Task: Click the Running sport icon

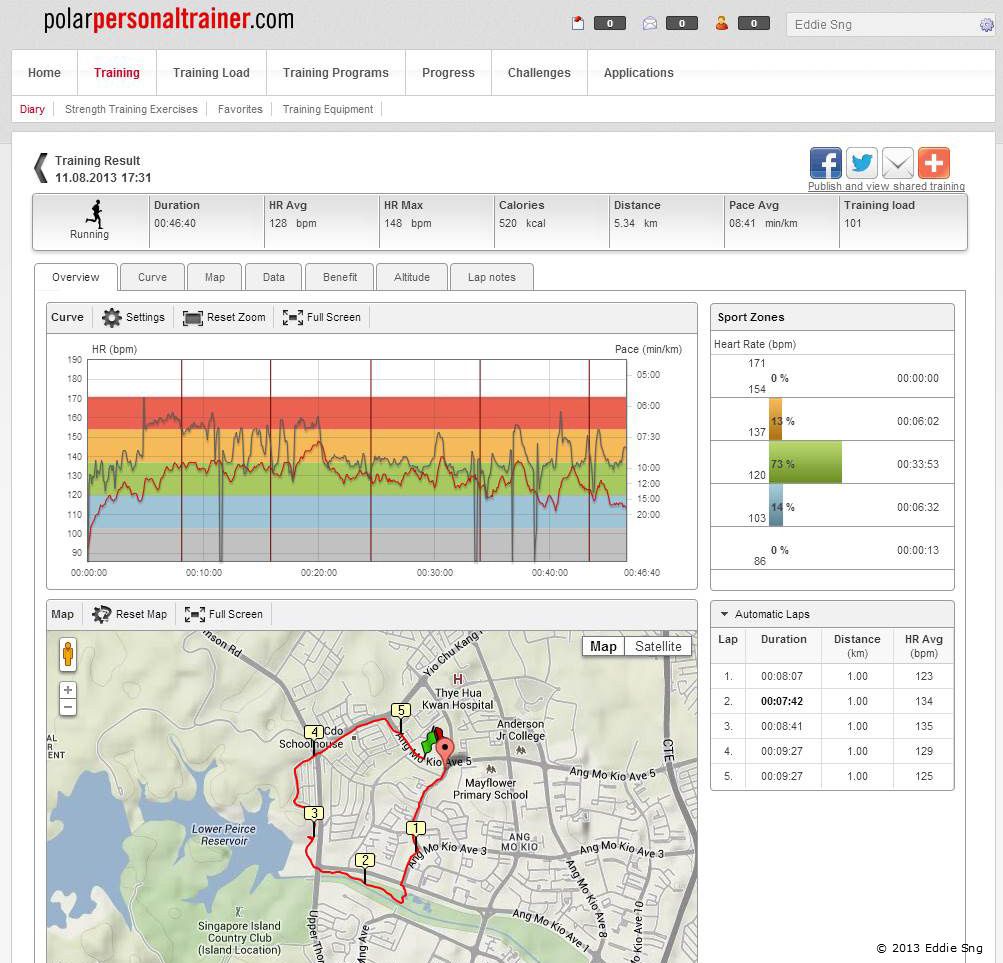Action: click(x=95, y=214)
